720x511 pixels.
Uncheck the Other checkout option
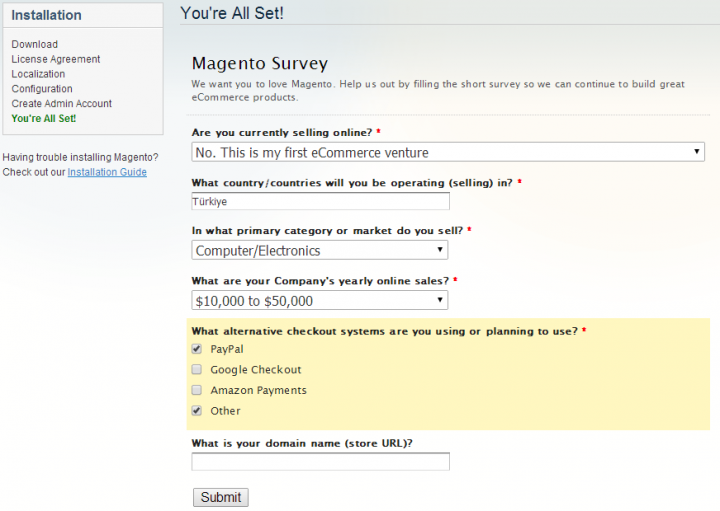(197, 411)
